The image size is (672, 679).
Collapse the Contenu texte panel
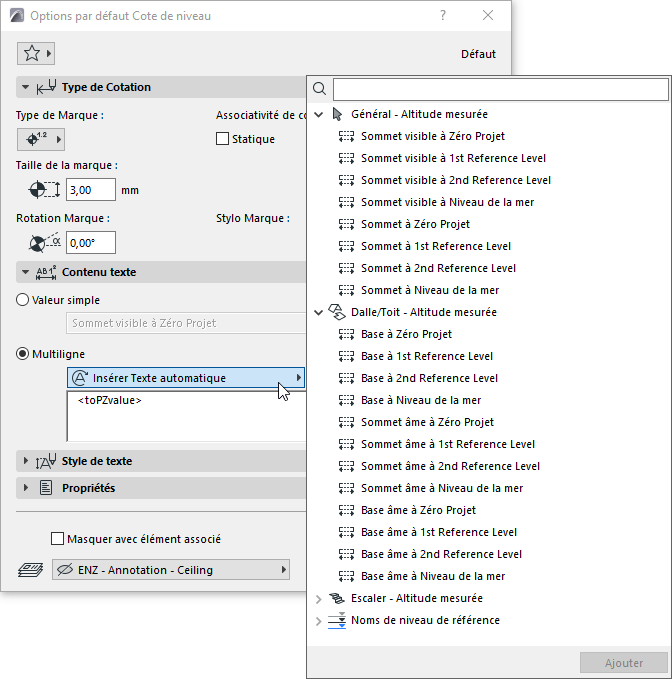click(x=26, y=272)
